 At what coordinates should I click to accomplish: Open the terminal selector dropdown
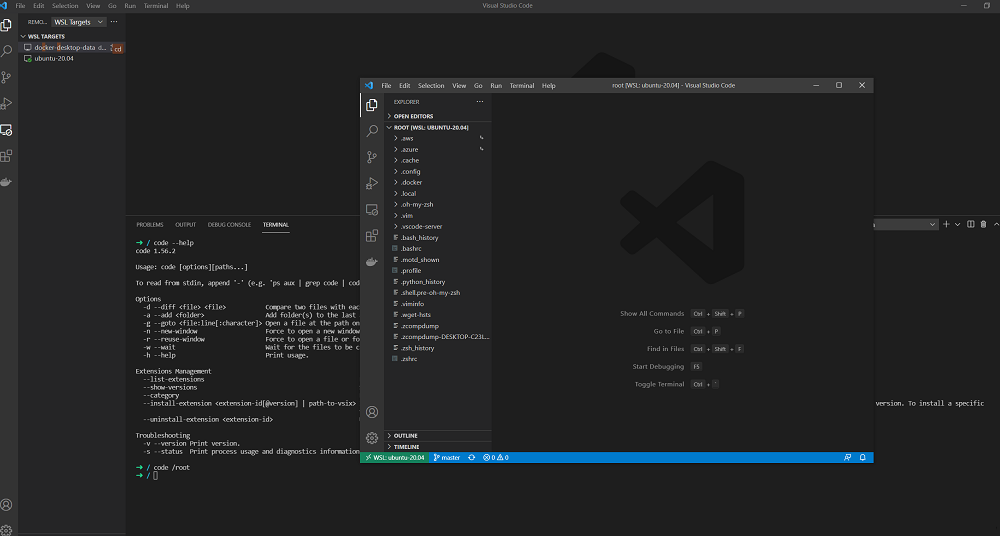[906, 224]
